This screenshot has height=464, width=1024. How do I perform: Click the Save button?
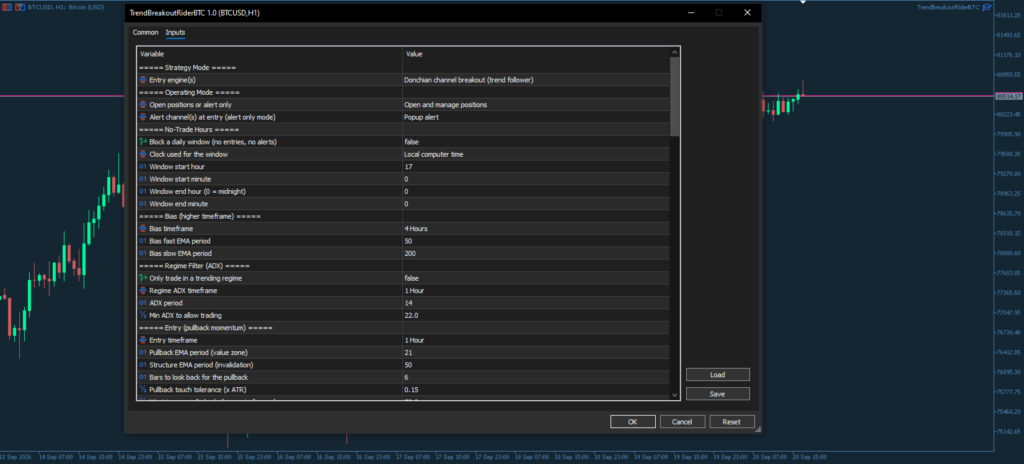[x=718, y=394]
